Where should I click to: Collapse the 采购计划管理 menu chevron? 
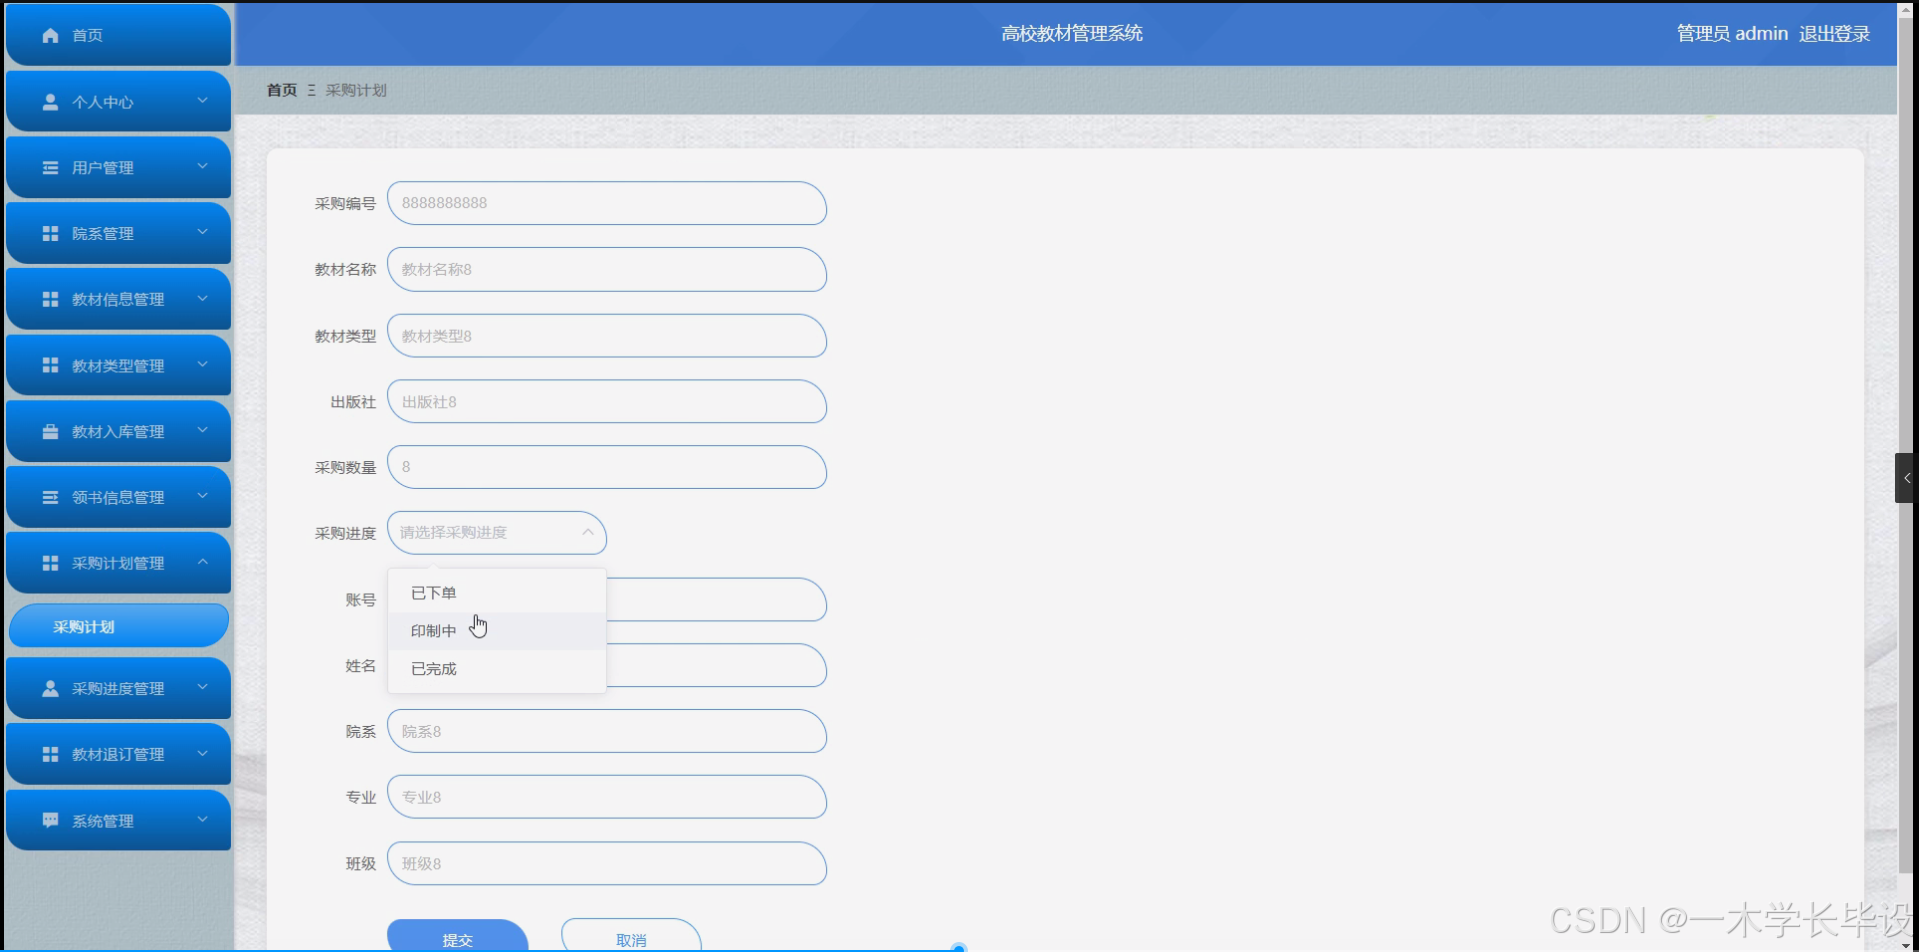click(203, 562)
